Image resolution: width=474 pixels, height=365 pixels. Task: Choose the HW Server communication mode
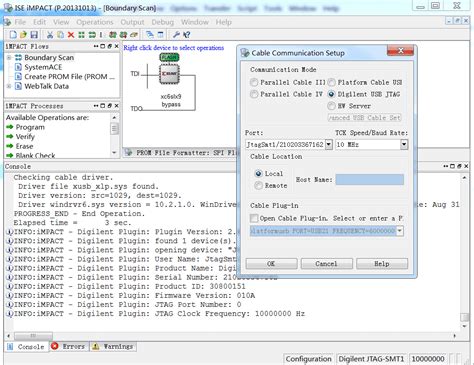[331, 106]
